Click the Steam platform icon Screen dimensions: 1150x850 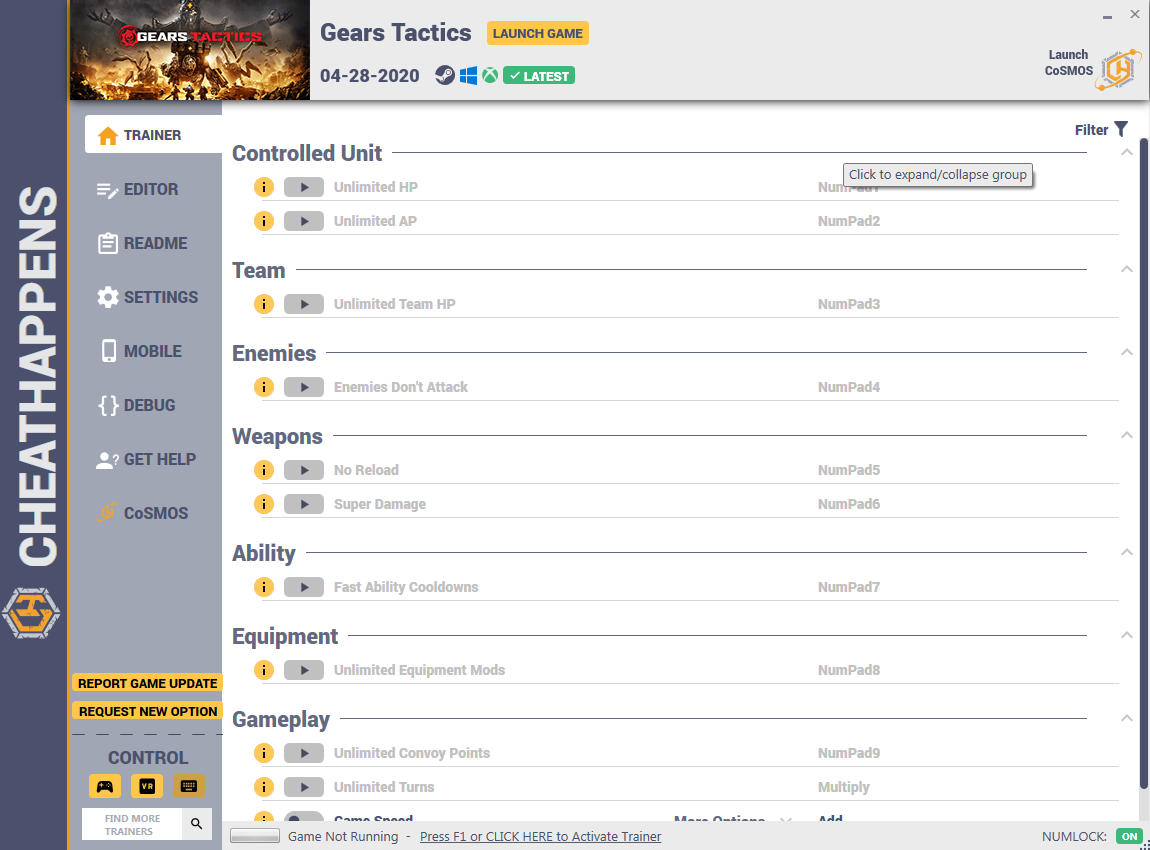pyautogui.click(x=444, y=76)
